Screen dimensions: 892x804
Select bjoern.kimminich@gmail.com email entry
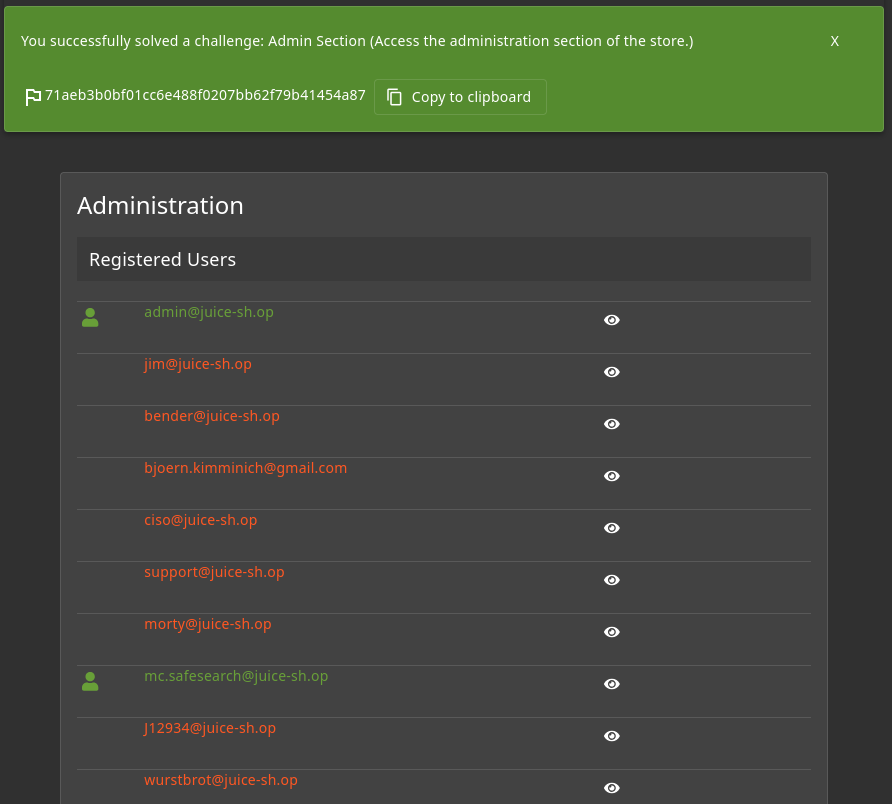click(x=245, y=468)
